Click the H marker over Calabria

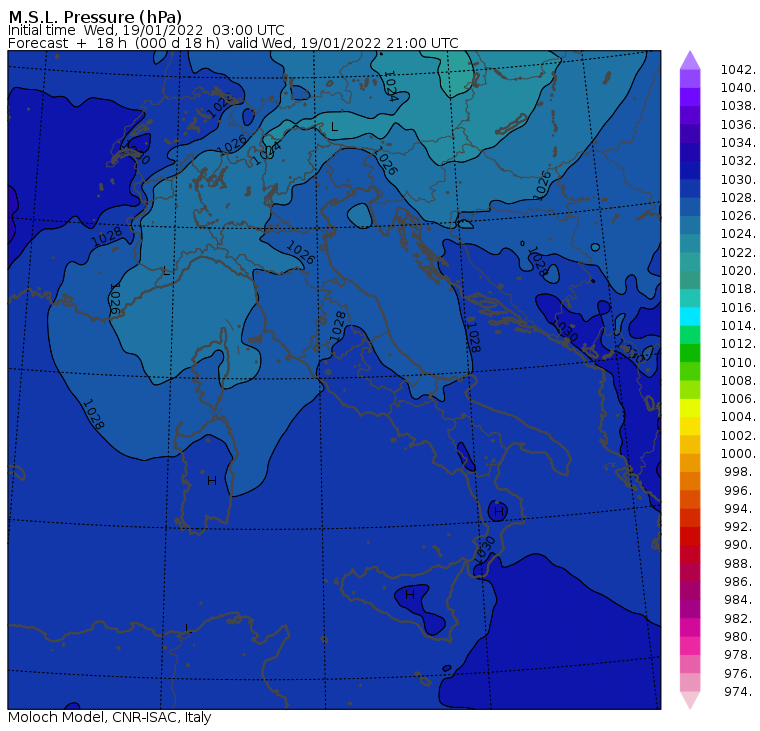click(499, 511)
